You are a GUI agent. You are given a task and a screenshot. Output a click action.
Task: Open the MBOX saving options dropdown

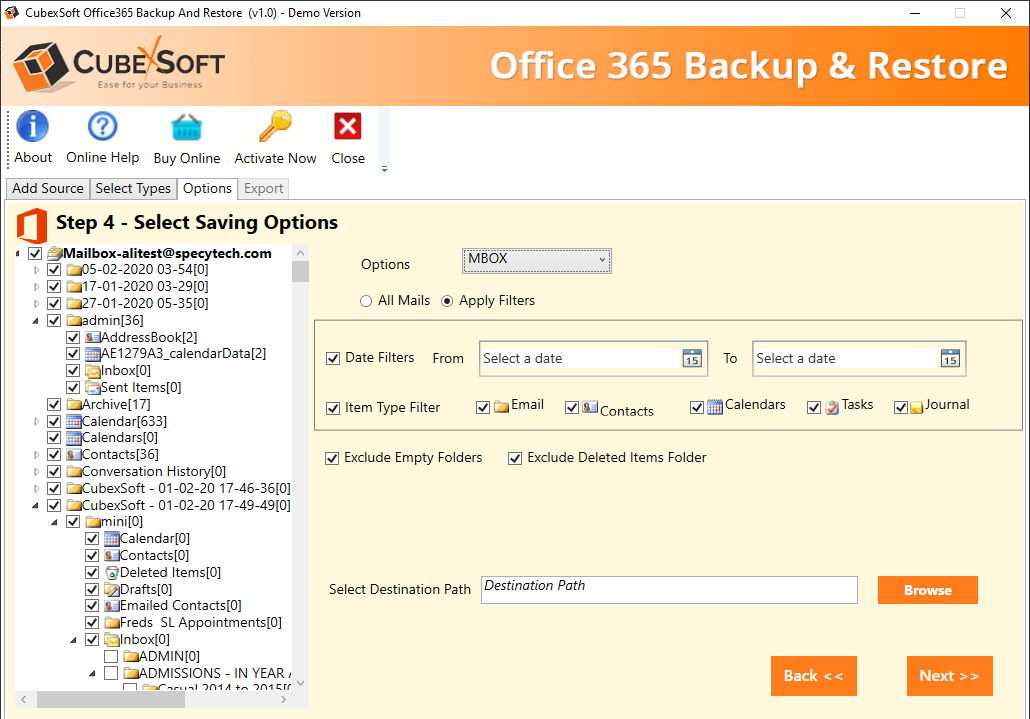(537, 261)
